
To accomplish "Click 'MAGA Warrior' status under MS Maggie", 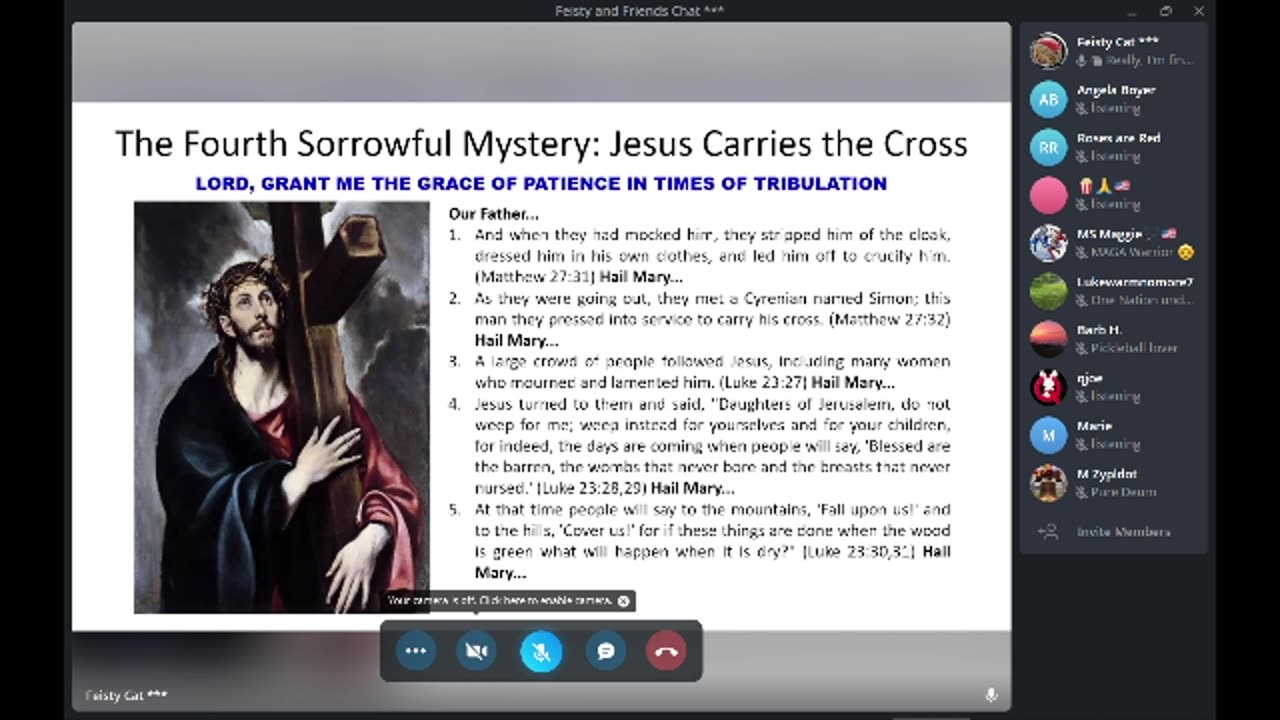I will click(1134, 252).
